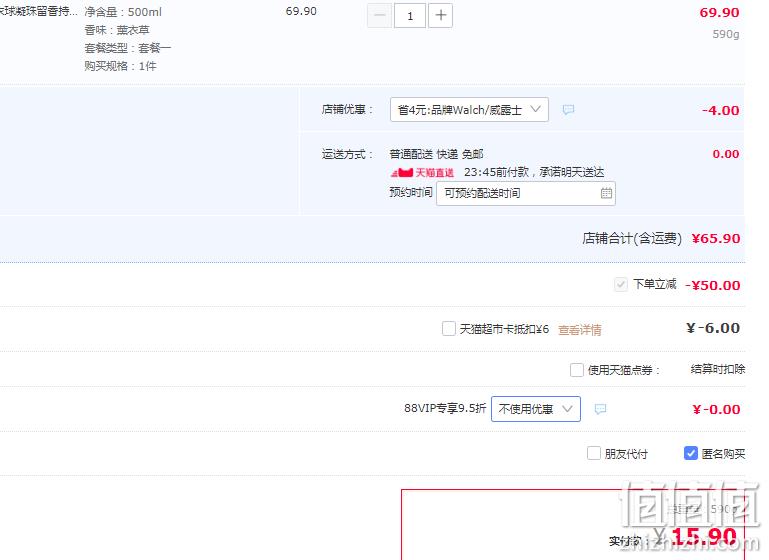Open the 可预约配送时间 delivery time field
This screenshot has width=769, height=560.
[x=526, y=193]
